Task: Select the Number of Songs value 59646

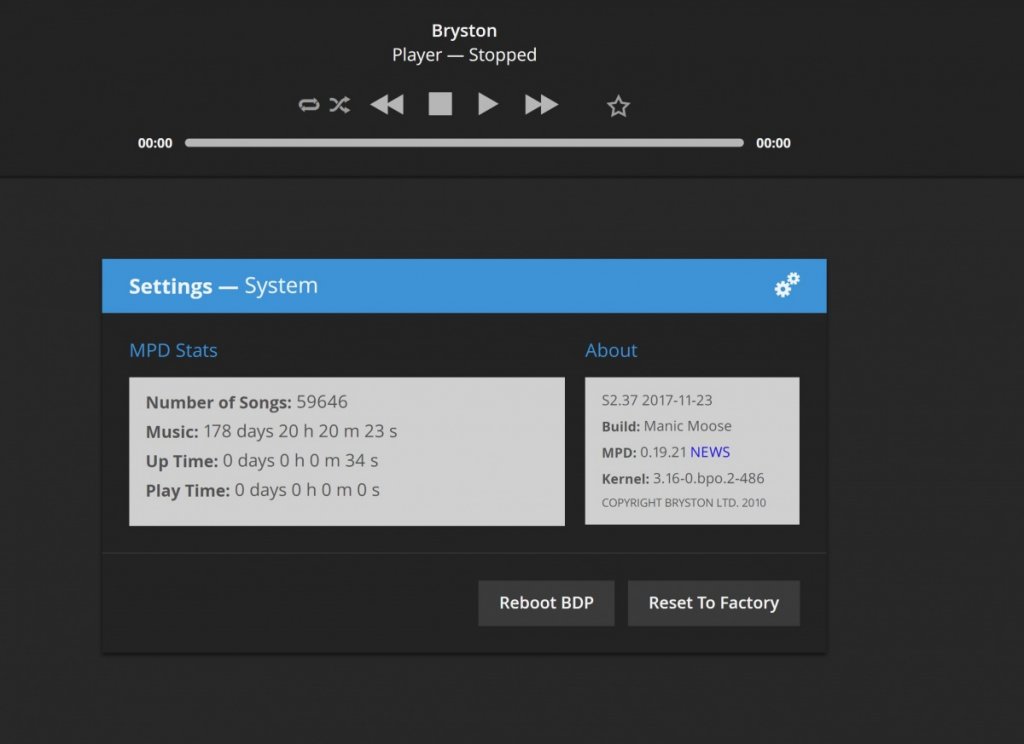Action: pos(322,402)
